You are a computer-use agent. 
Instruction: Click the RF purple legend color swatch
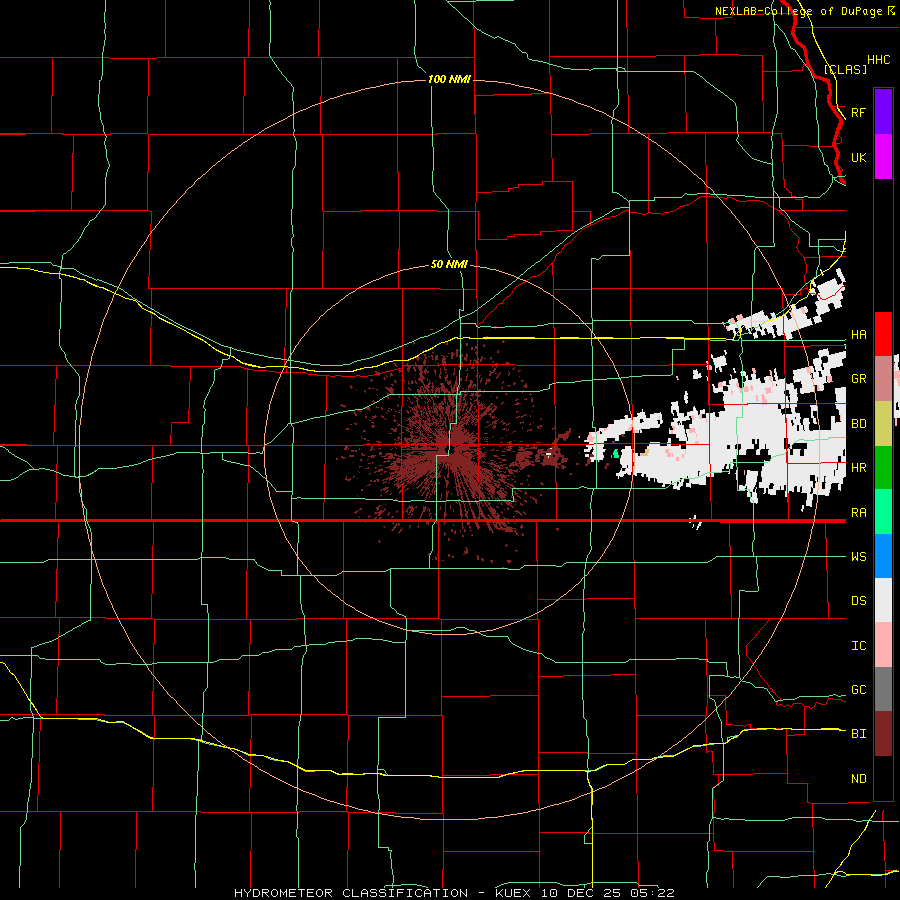(x=883, y=112)
